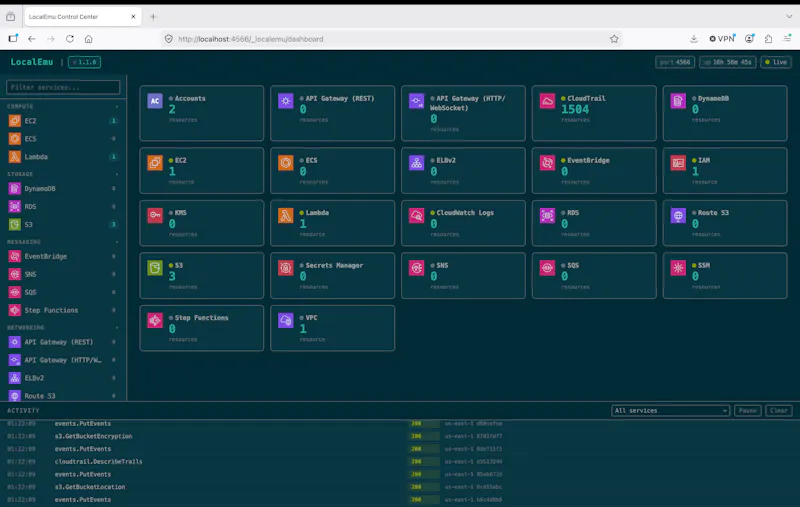The width and height of the screenshot is (800, 507).
Task: Select Lambda in the sidebar
Action: click(x=62, y=157)
